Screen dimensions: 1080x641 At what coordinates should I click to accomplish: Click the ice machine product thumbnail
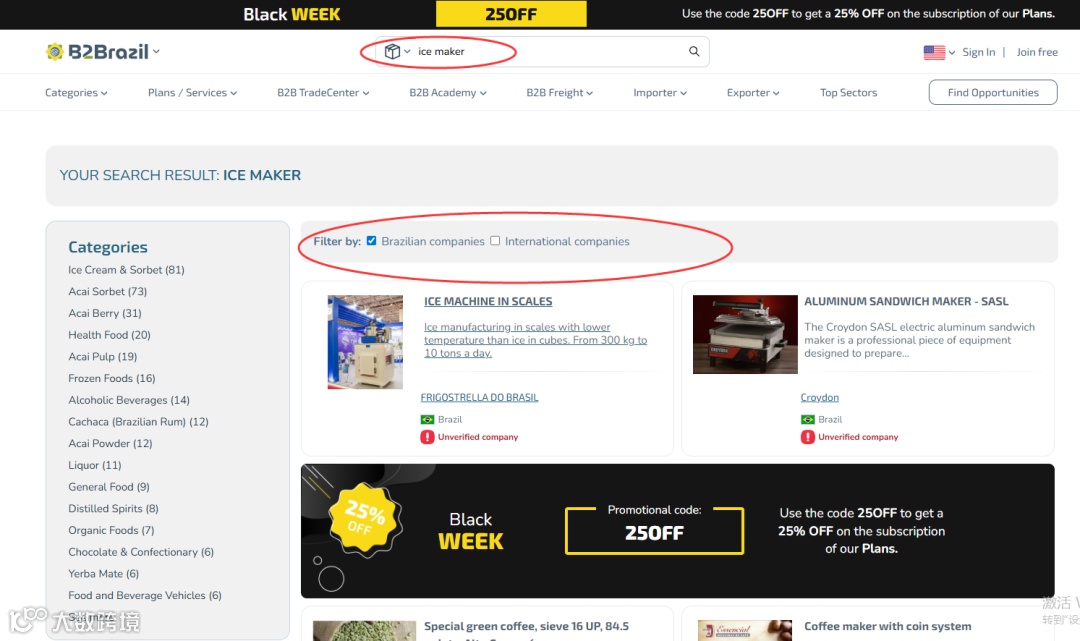tap(365, 342)
